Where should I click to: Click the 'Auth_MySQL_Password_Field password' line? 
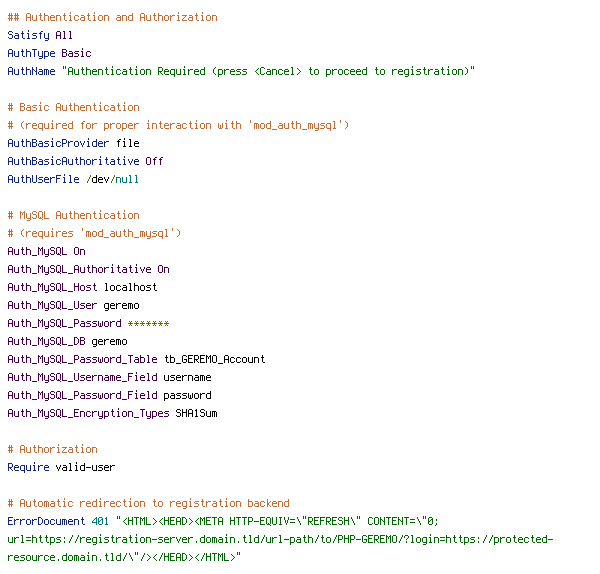[109, 395]
